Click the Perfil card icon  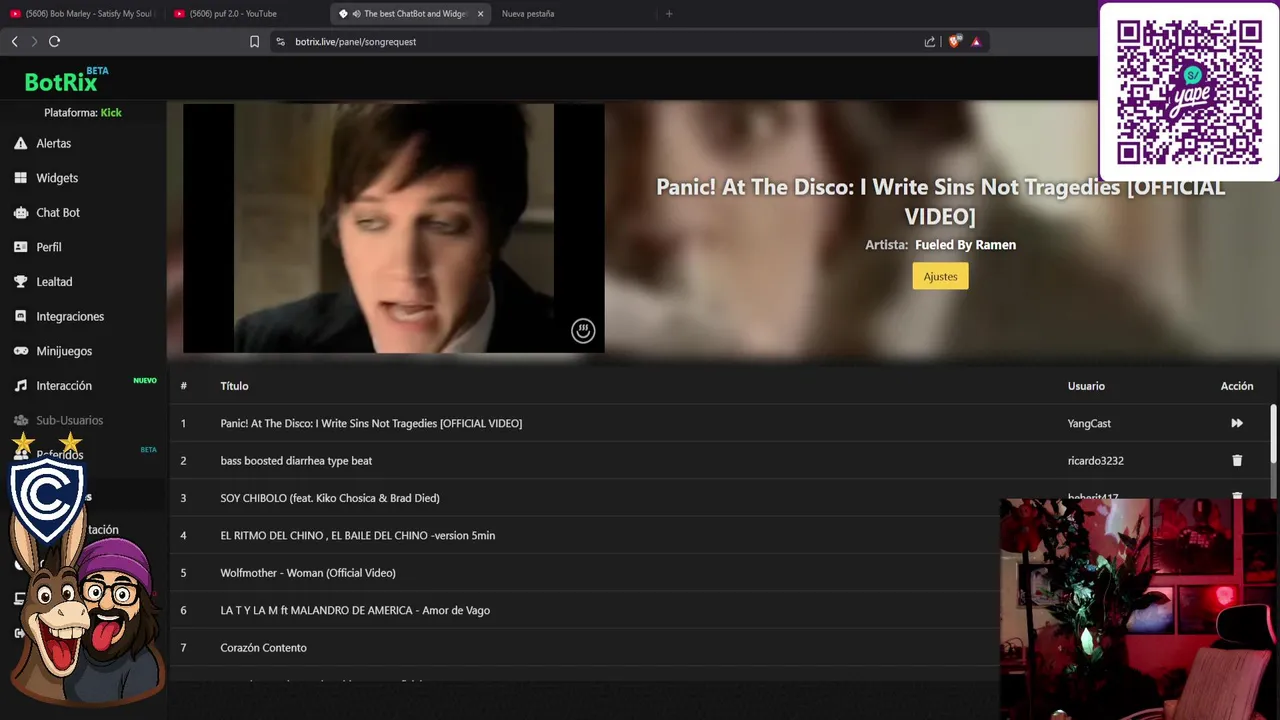(20, 247)
